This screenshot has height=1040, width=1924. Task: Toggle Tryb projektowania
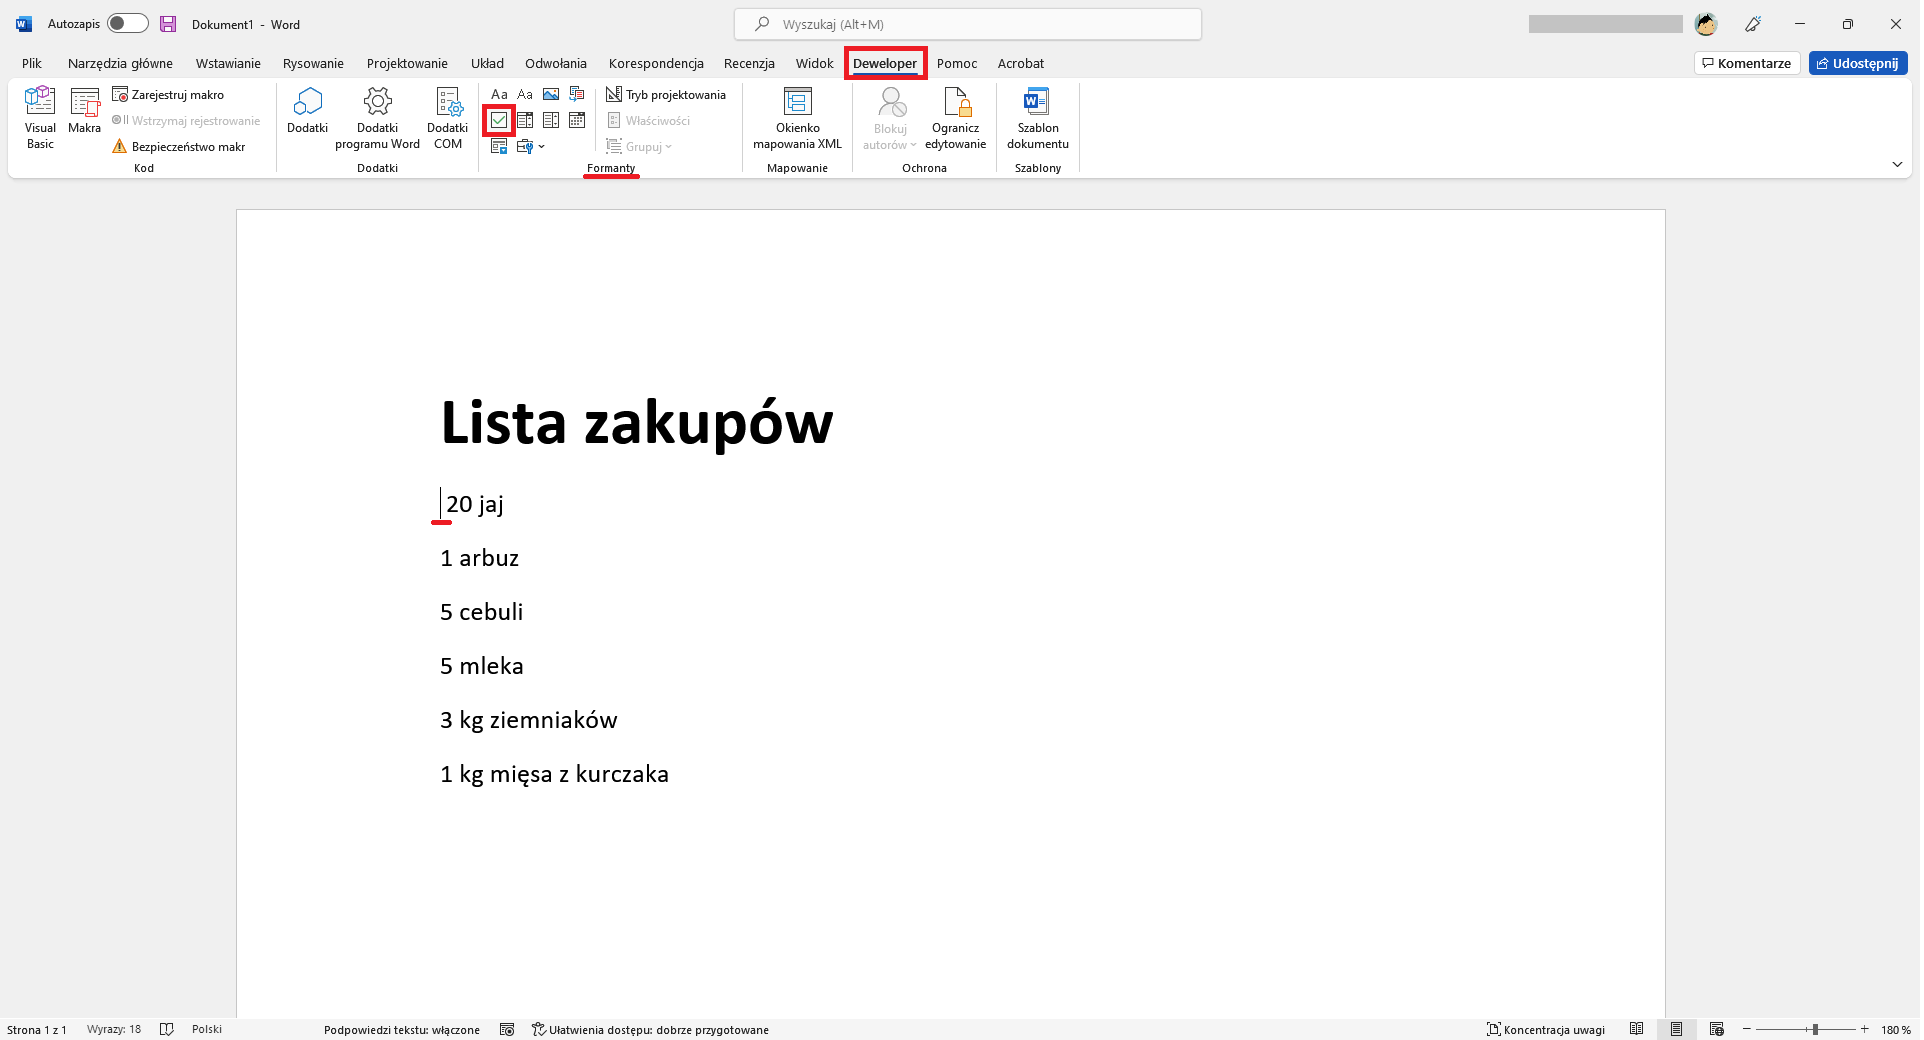666,95
